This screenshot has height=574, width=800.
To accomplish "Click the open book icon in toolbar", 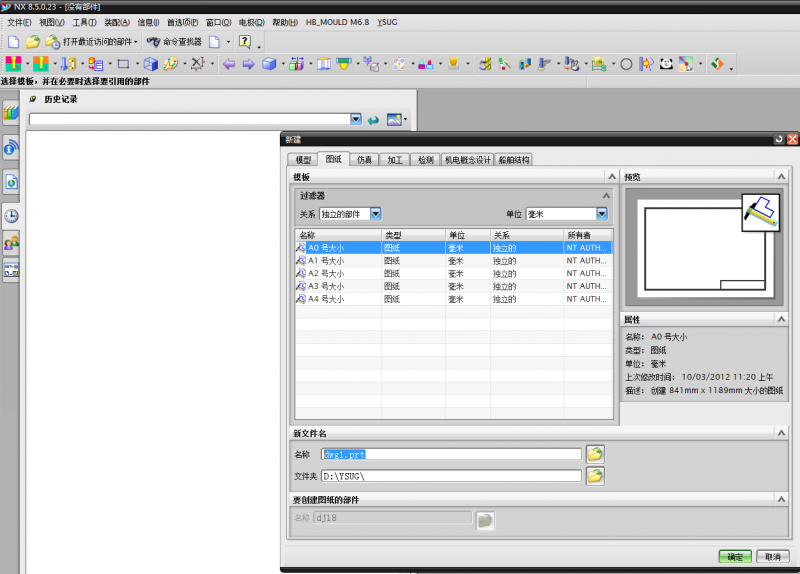I will (x=324, y=64).
